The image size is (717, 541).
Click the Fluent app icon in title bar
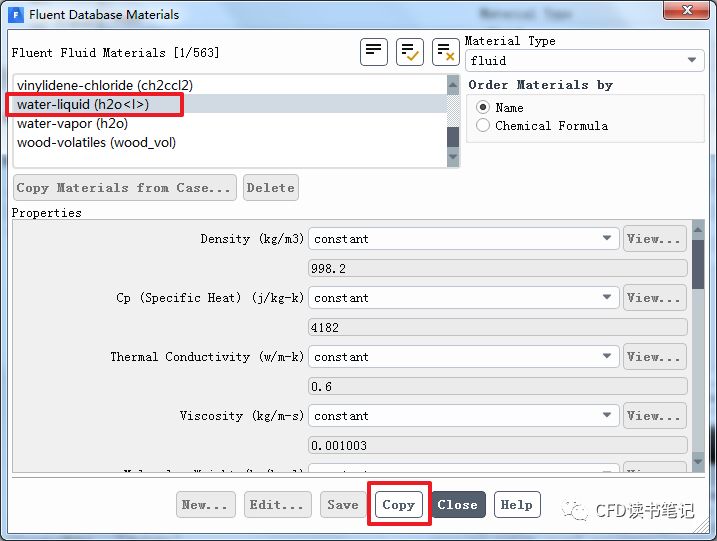click(x=16, y=15)
